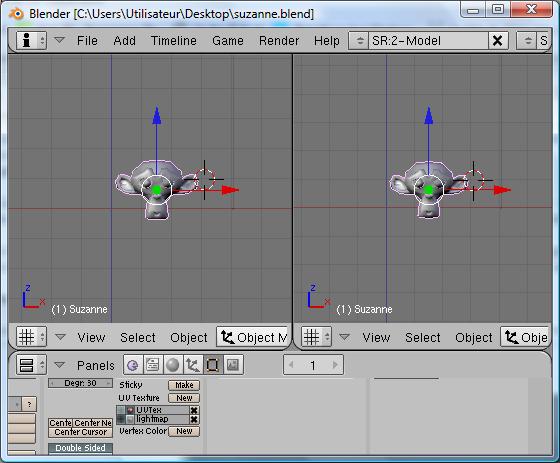560x463 pixels.
Task: Open Object Mode dropdown in left viewport
Action: 253,337
